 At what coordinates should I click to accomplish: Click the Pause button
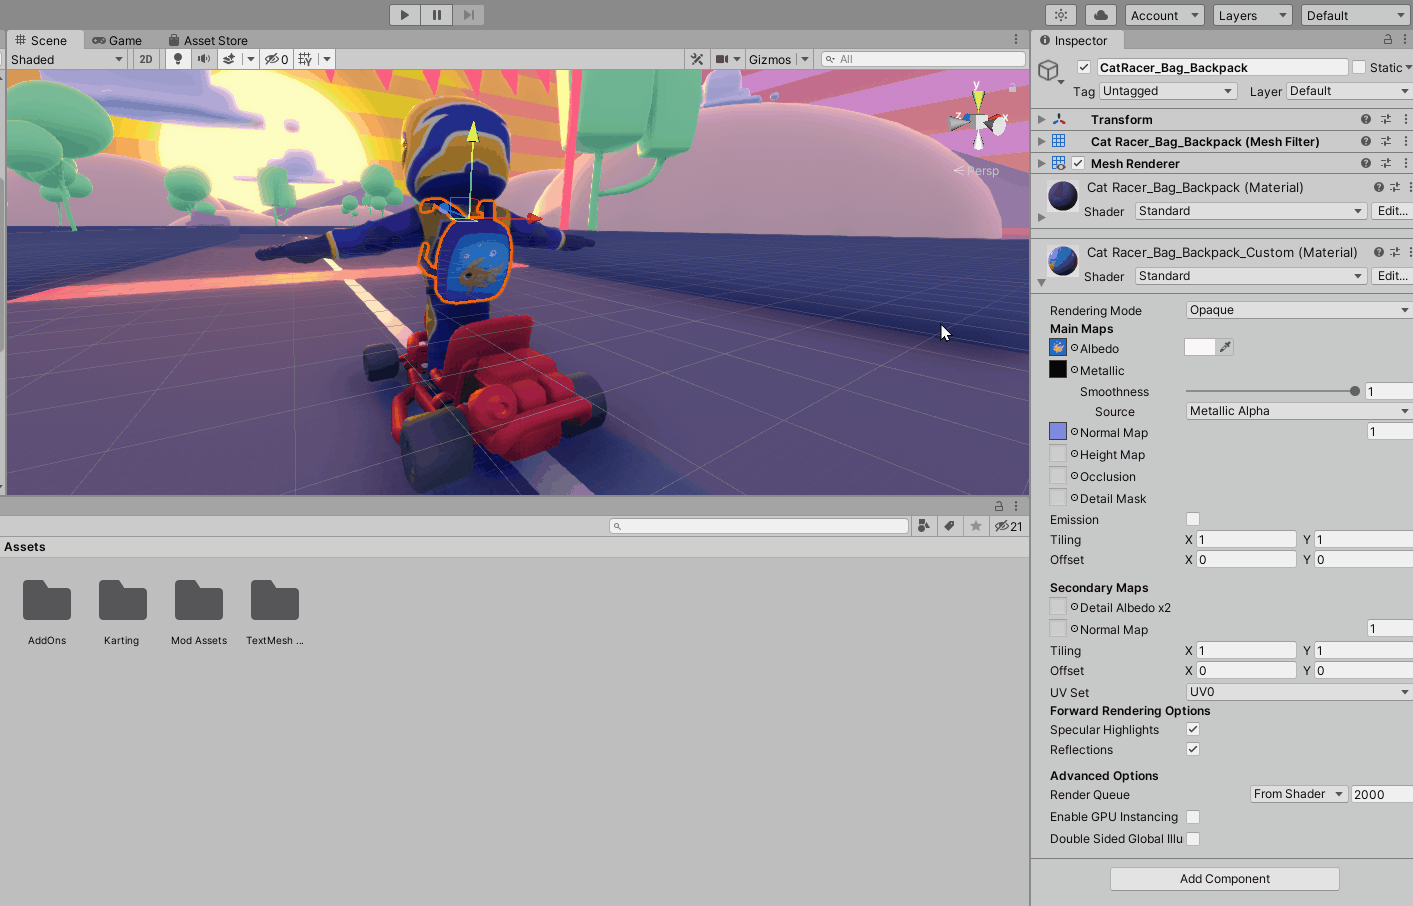(x=436, y=15)
